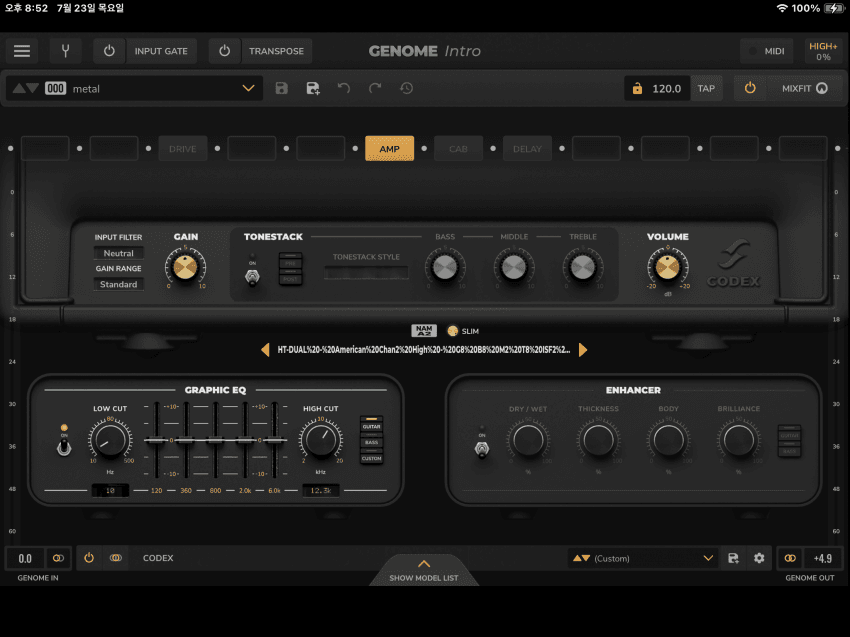Select the CAB slot
Viewport: 850px width, 637px height.
(458, 149)
